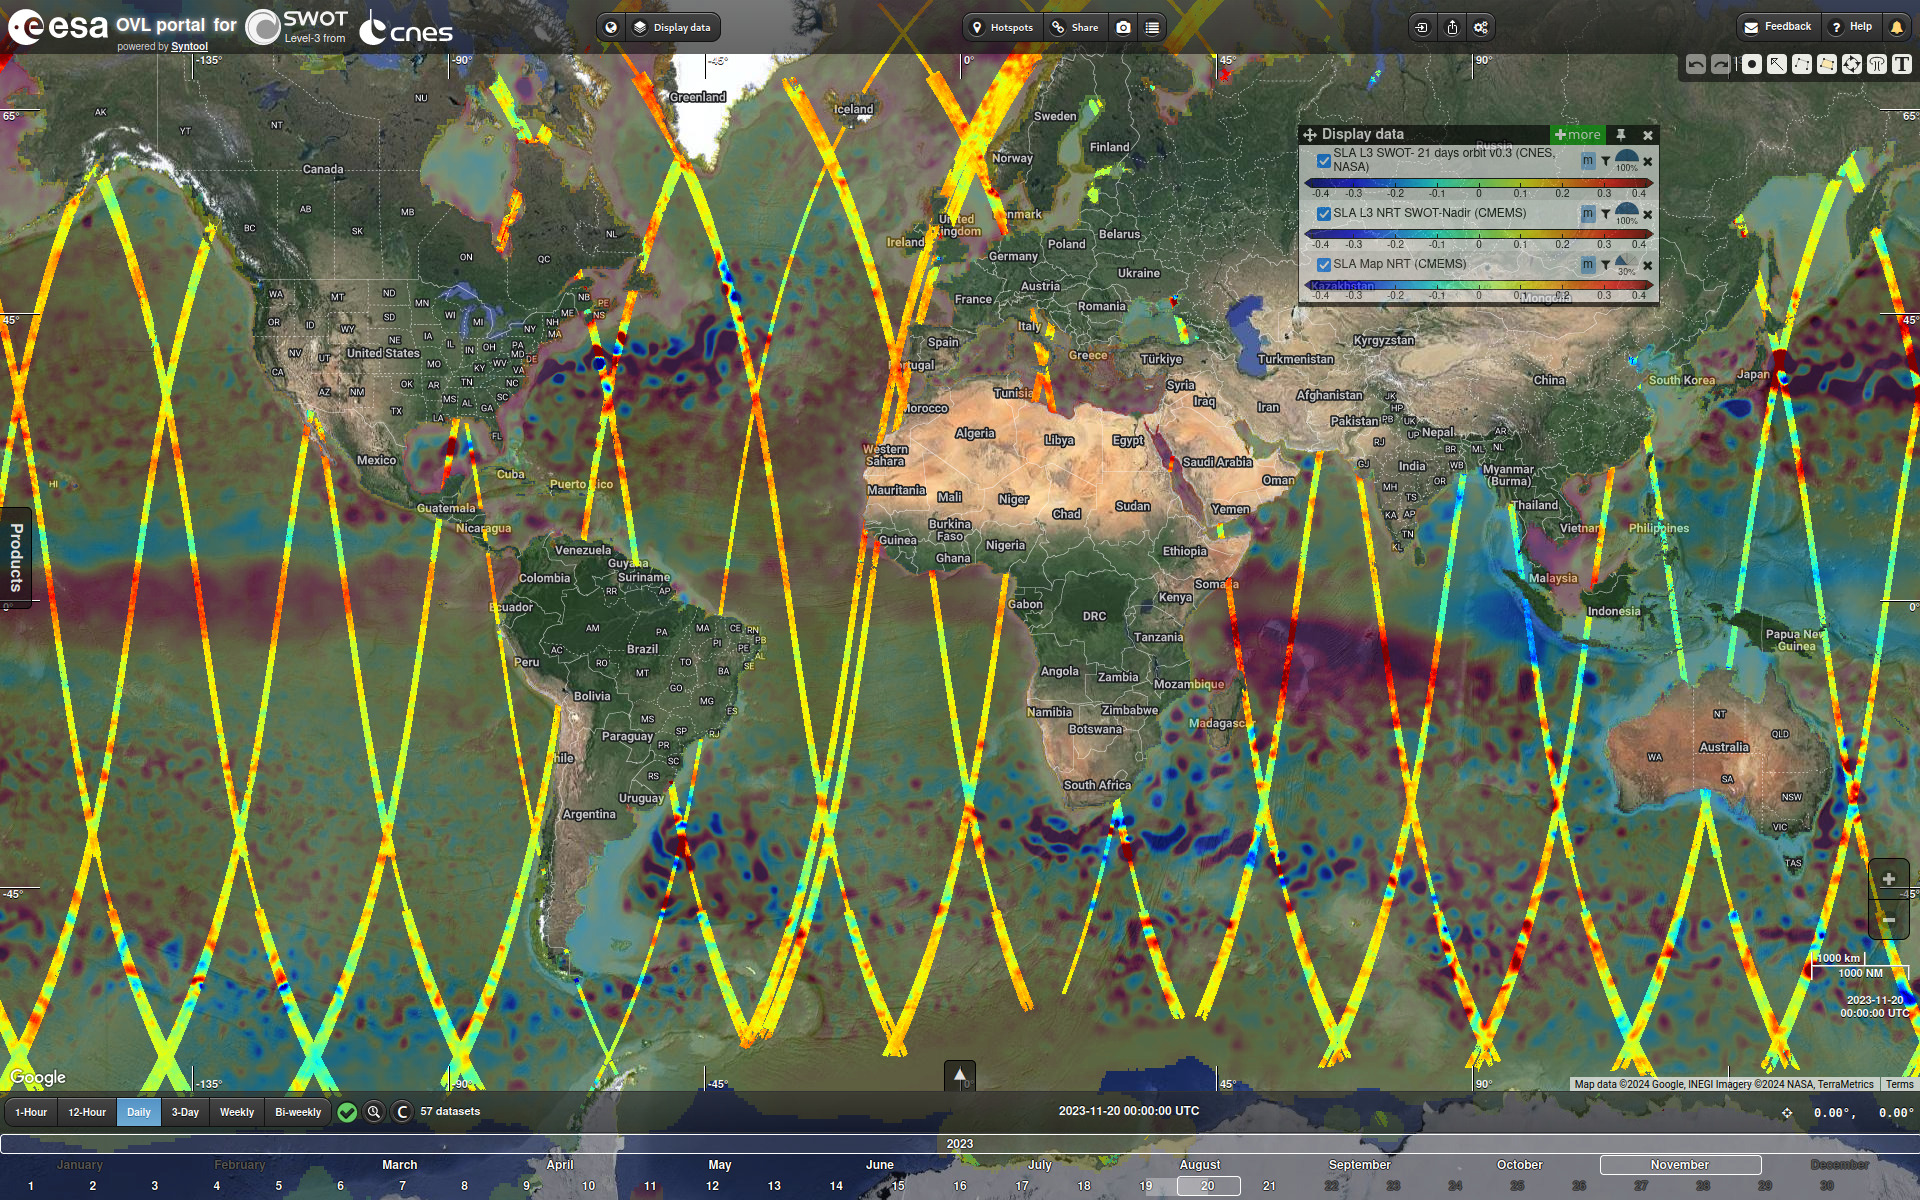The image size is (1920, 1200).
Task: Click the undo arrow in drawing toolbar
Action: click(x=1696, y=65)
